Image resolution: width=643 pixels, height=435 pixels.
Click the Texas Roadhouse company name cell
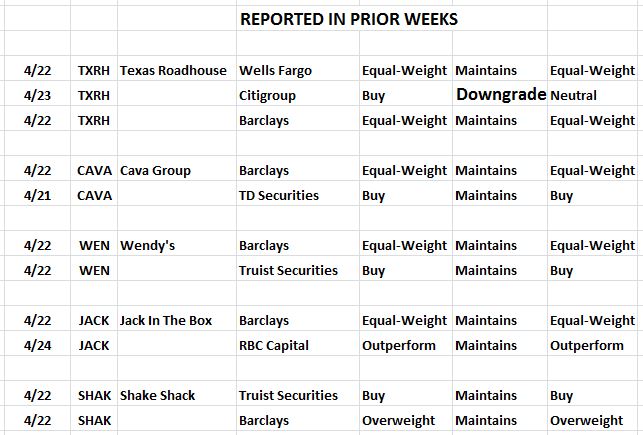pyautogui.click(x=173, y=71)
